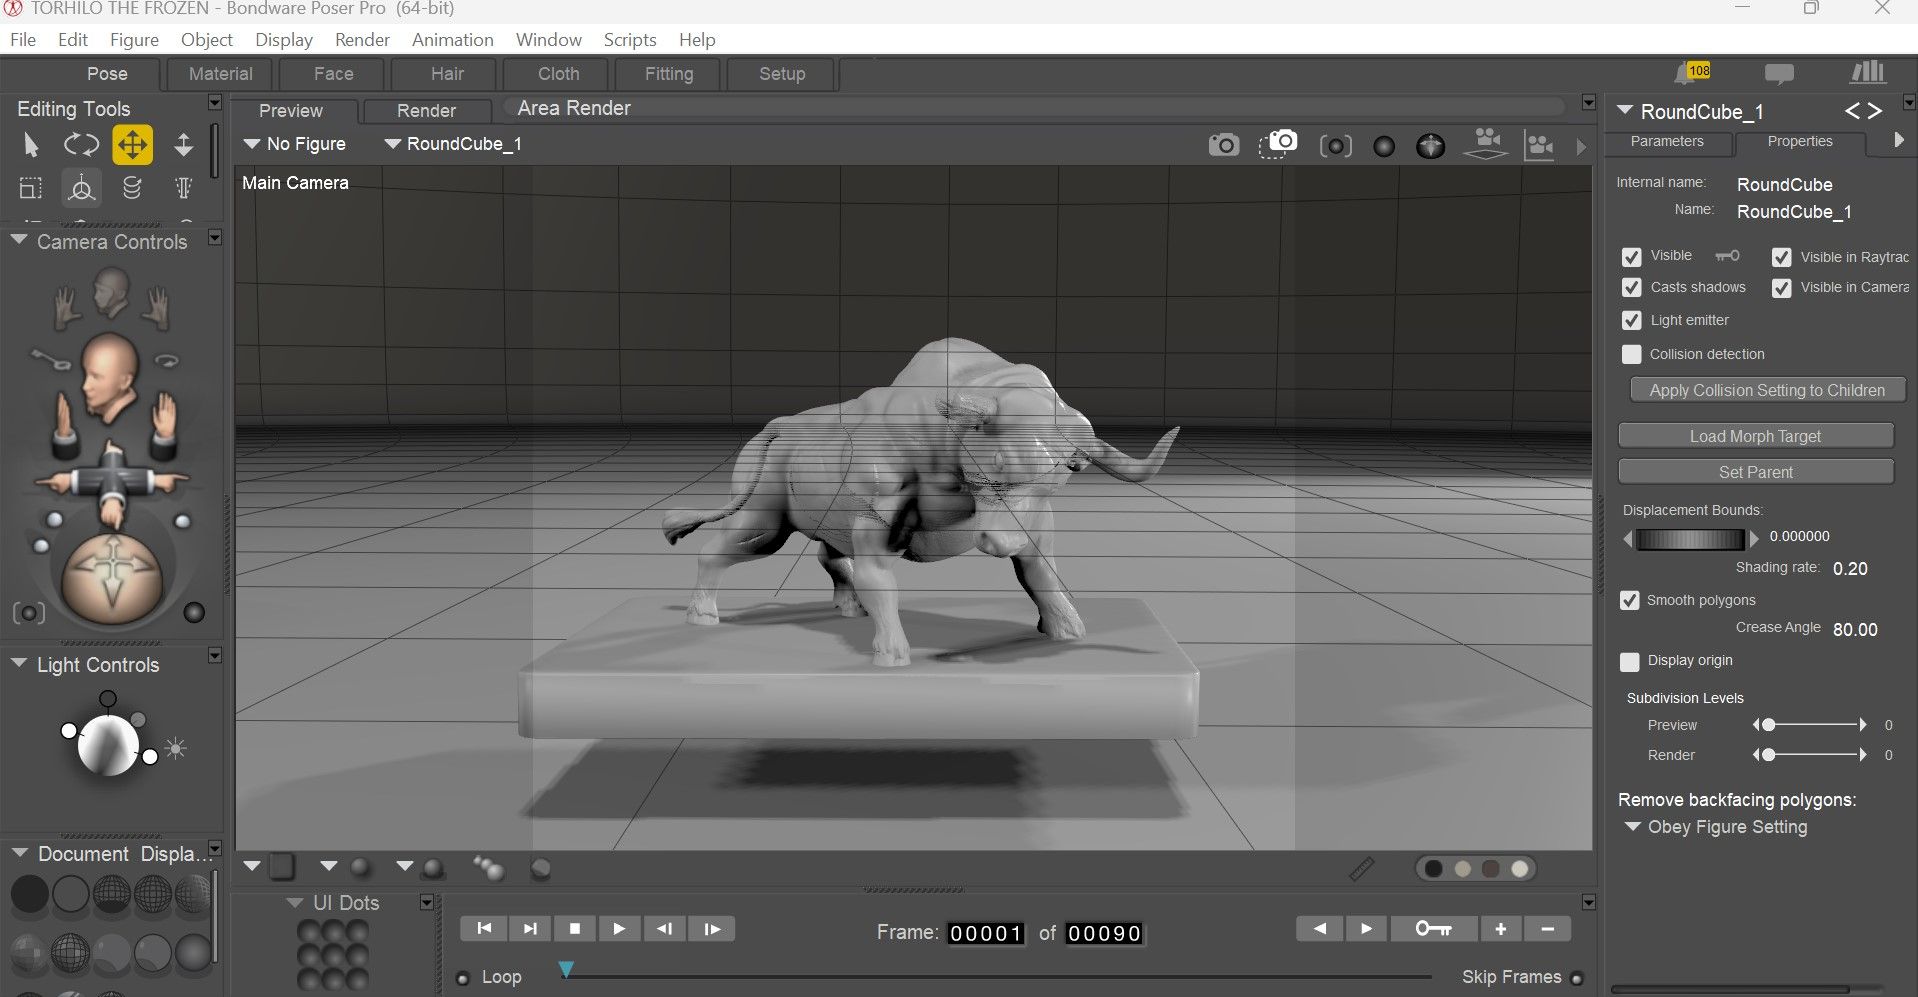Select the Translate In/Out tool
Viewport: 1918px width, 997px height.
tap(183, 145)
